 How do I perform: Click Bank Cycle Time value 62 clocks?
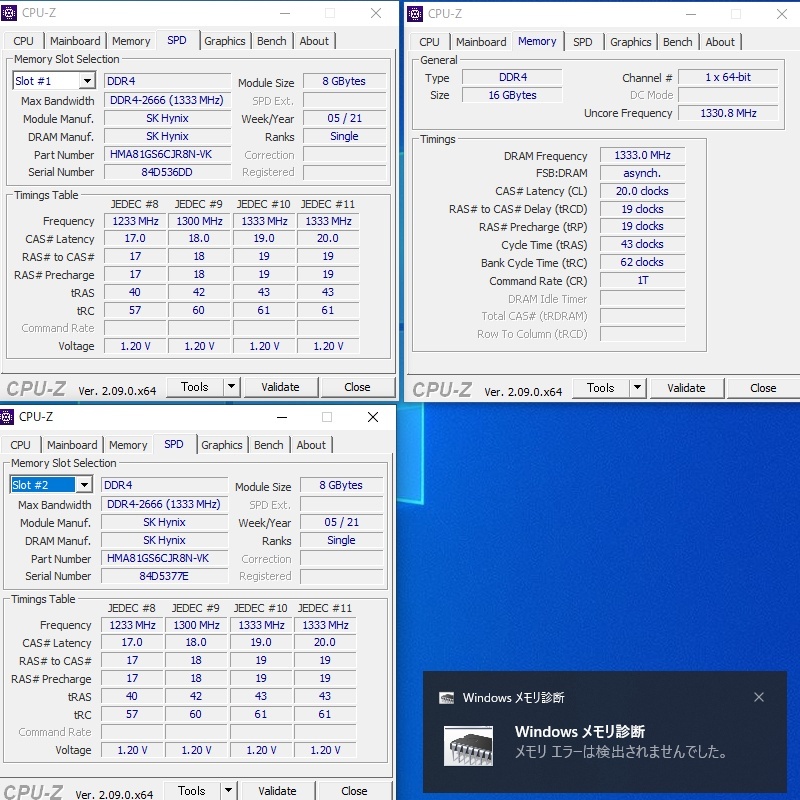(x=642, y=262)
